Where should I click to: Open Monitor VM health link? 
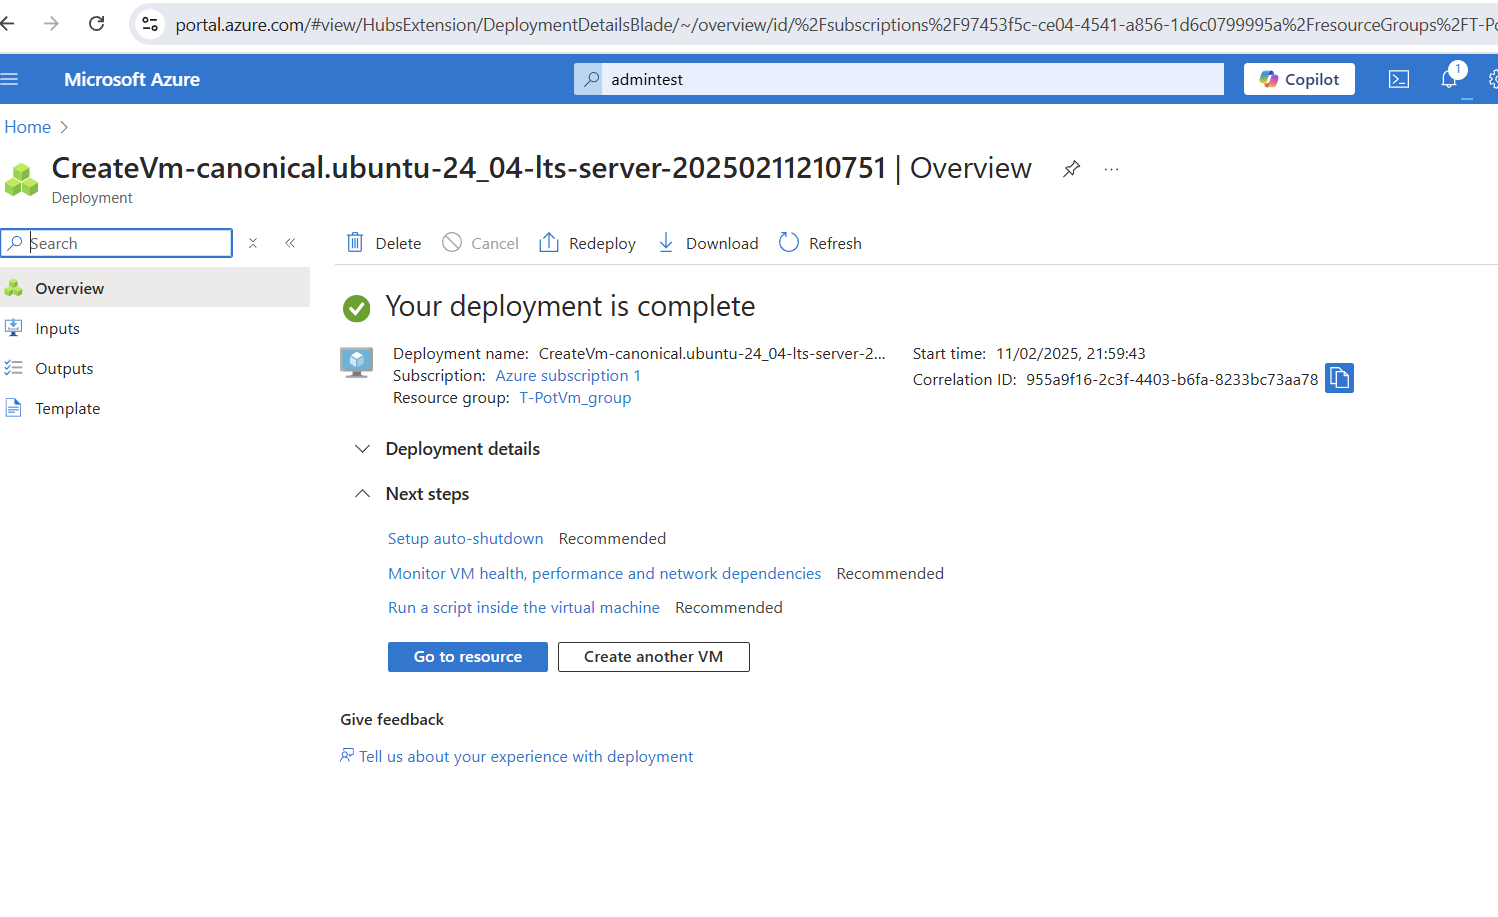tap(604, 574)
